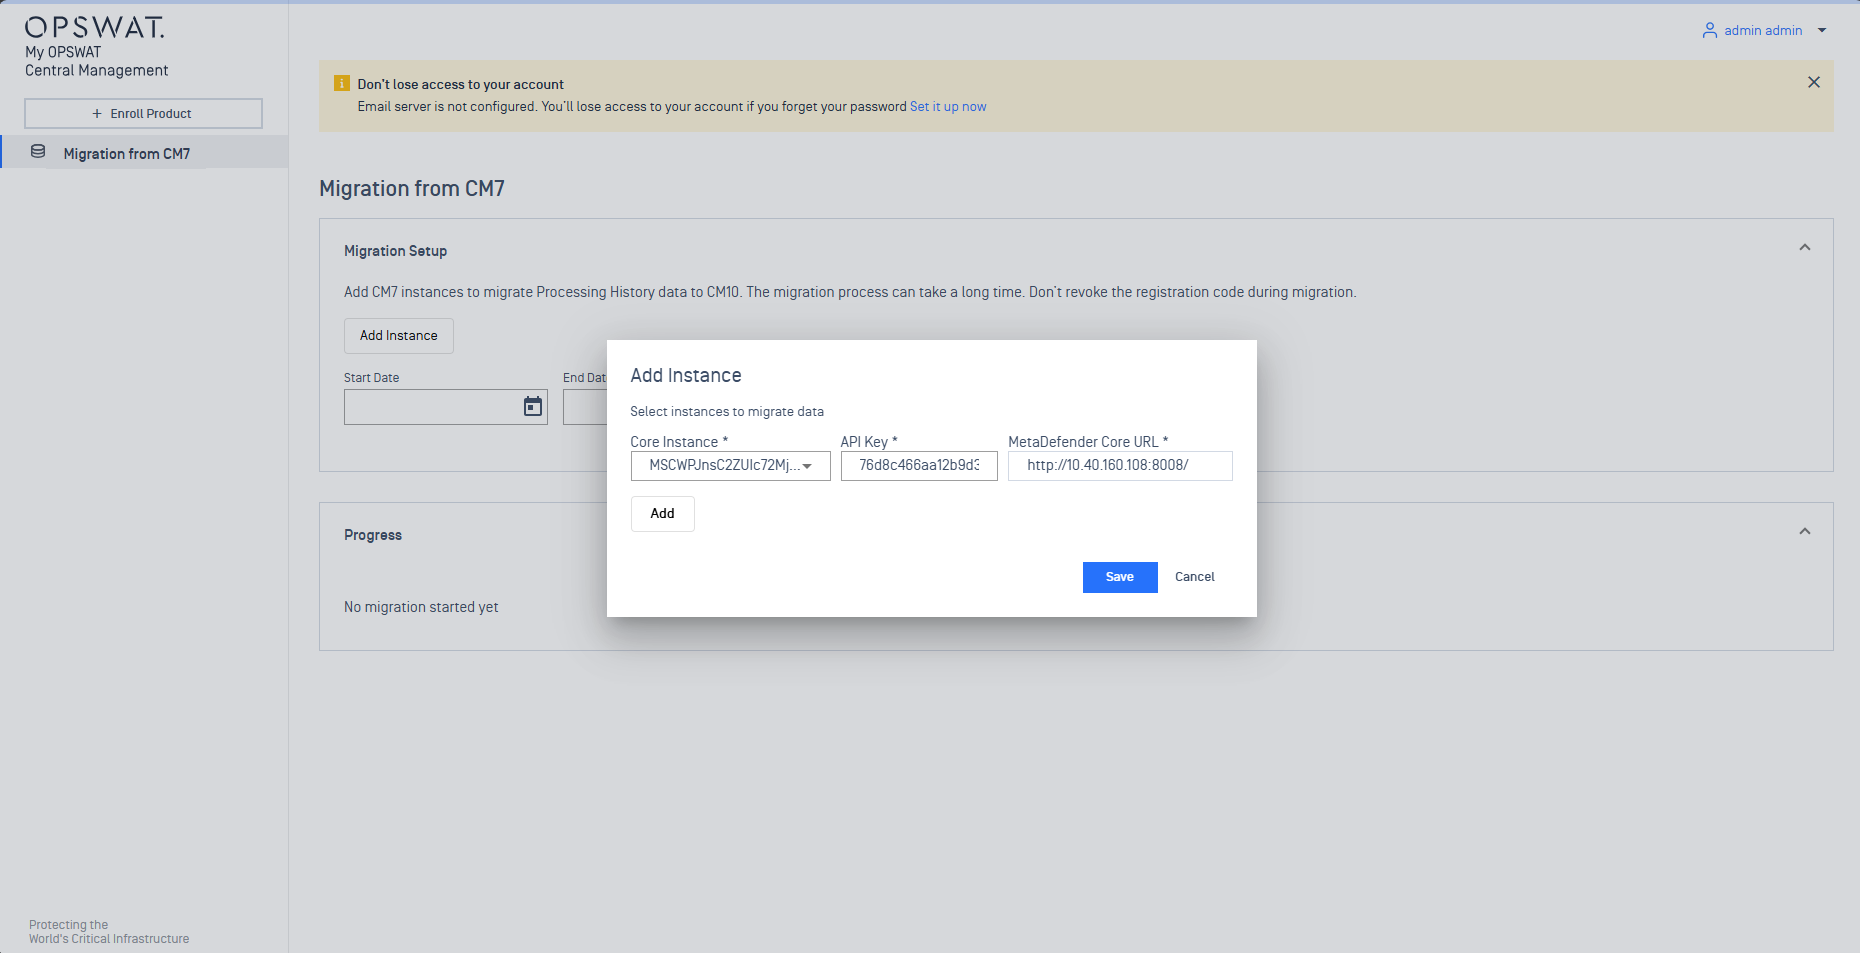Cancel the Add Instance dialog

click(1194, 577)
